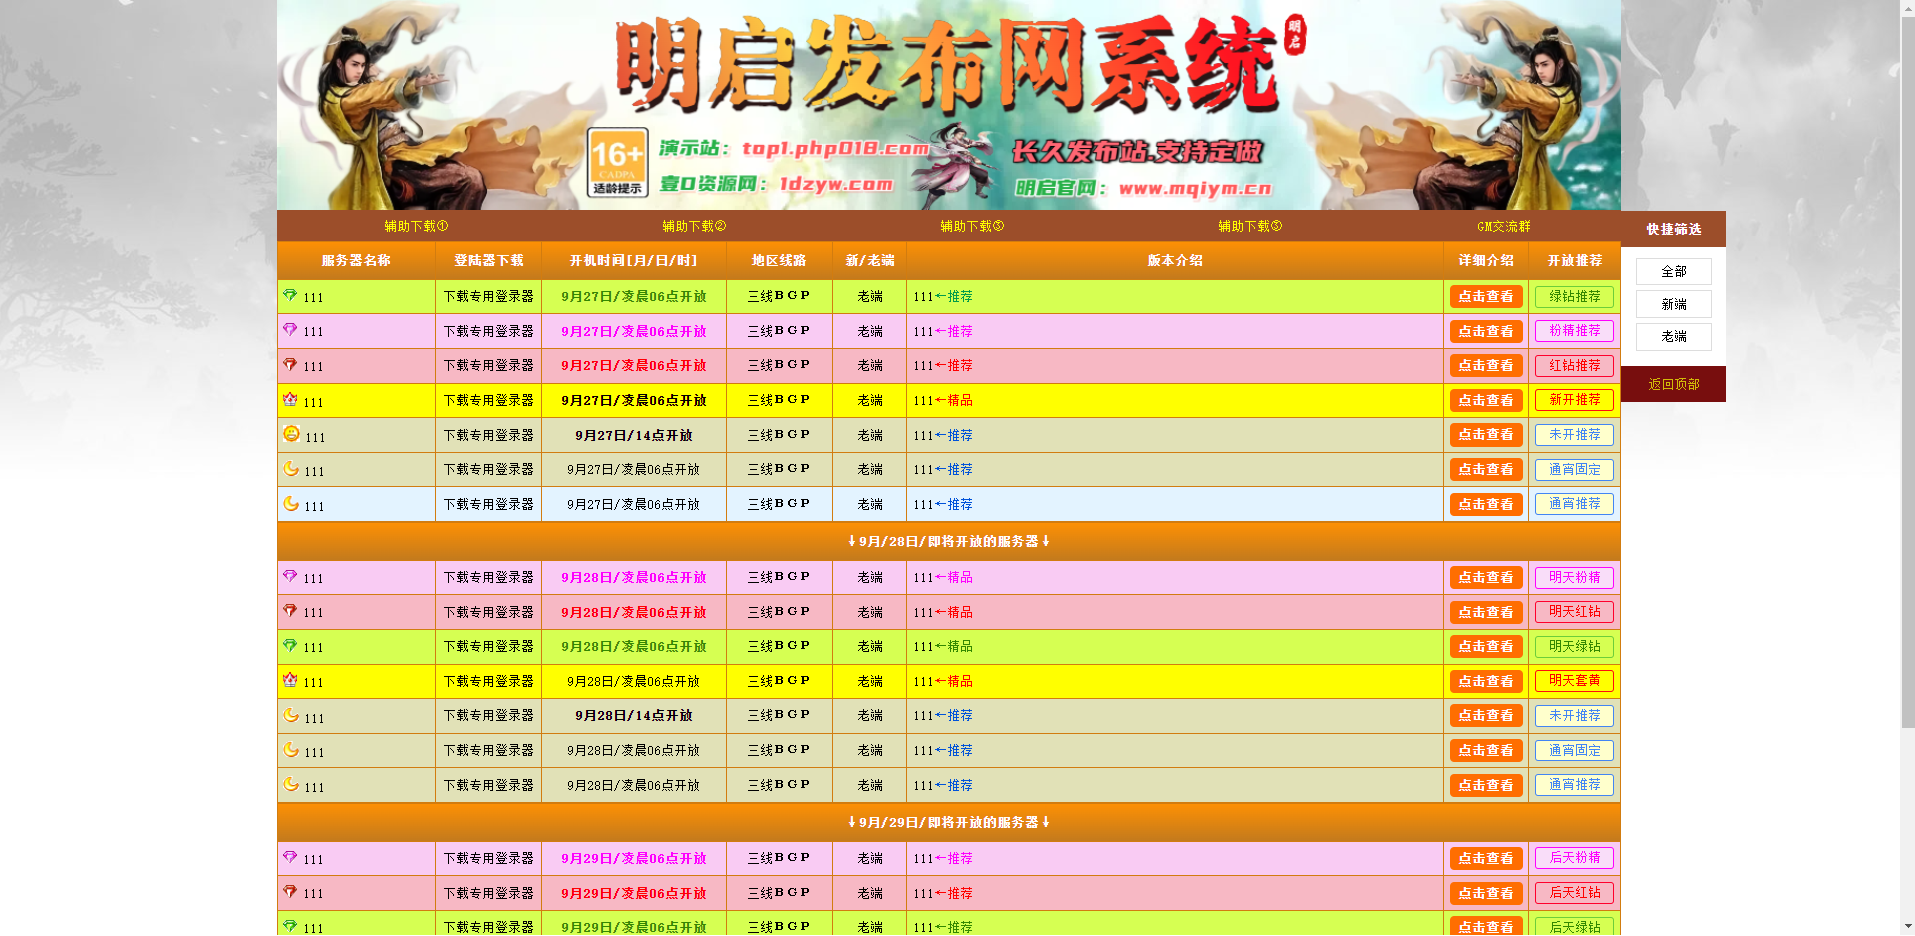1915x936 pixels.
Task: Open 辅助下载① link
Action: point(416,226)
